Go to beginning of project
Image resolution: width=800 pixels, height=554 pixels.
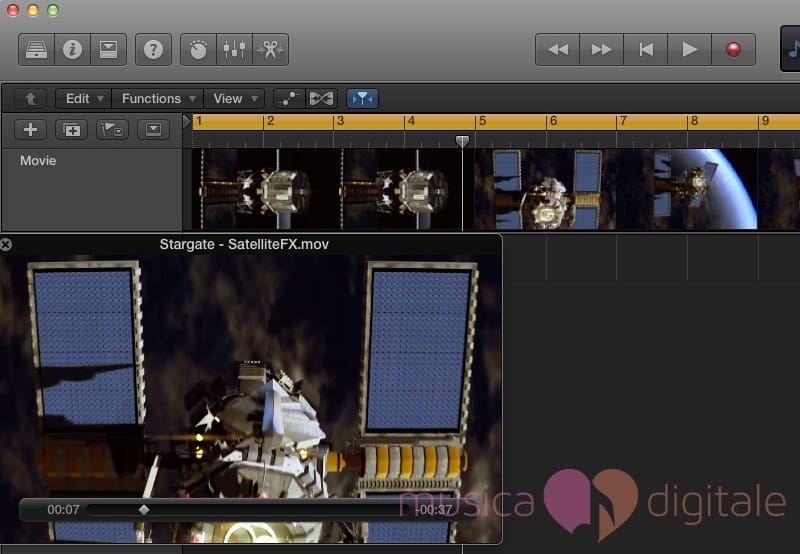(645, 49)
